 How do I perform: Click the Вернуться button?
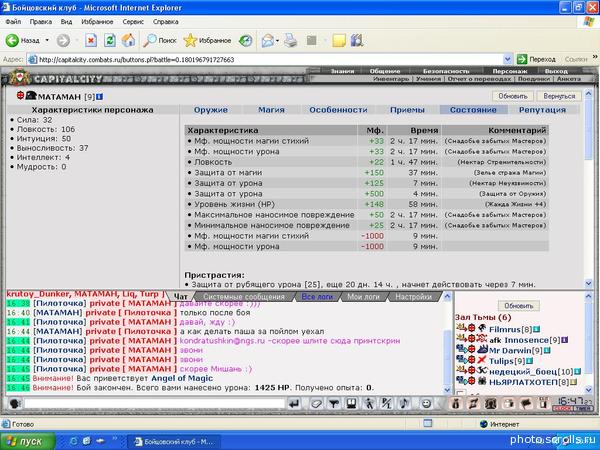(x=559, y=96)
